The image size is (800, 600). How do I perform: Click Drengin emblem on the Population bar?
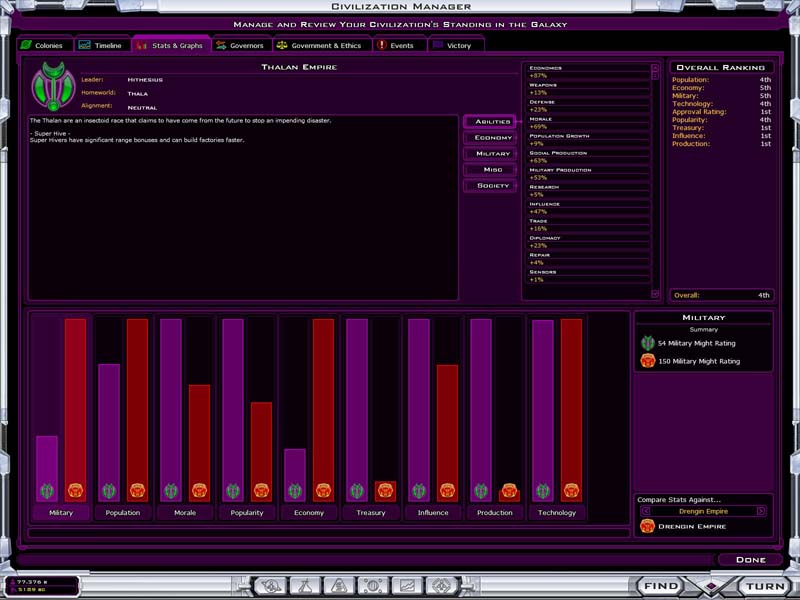click(x=137, y=491)
